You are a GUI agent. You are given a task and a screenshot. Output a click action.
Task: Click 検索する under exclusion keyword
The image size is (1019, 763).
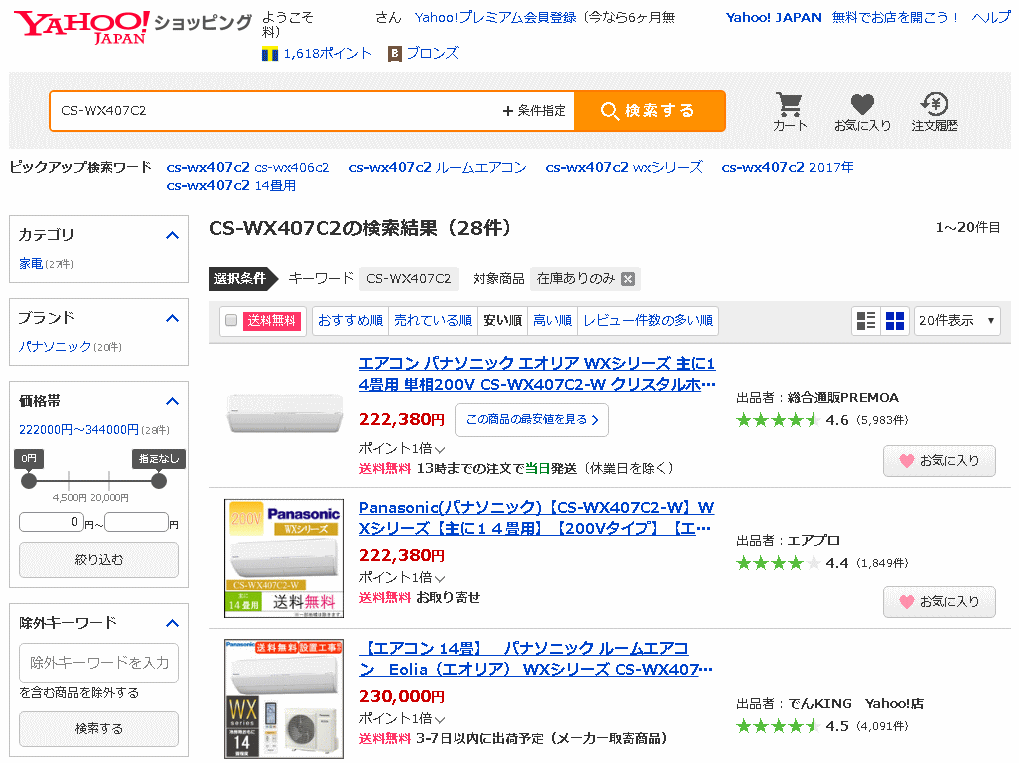pyautogui.click(x=99, y=729)
